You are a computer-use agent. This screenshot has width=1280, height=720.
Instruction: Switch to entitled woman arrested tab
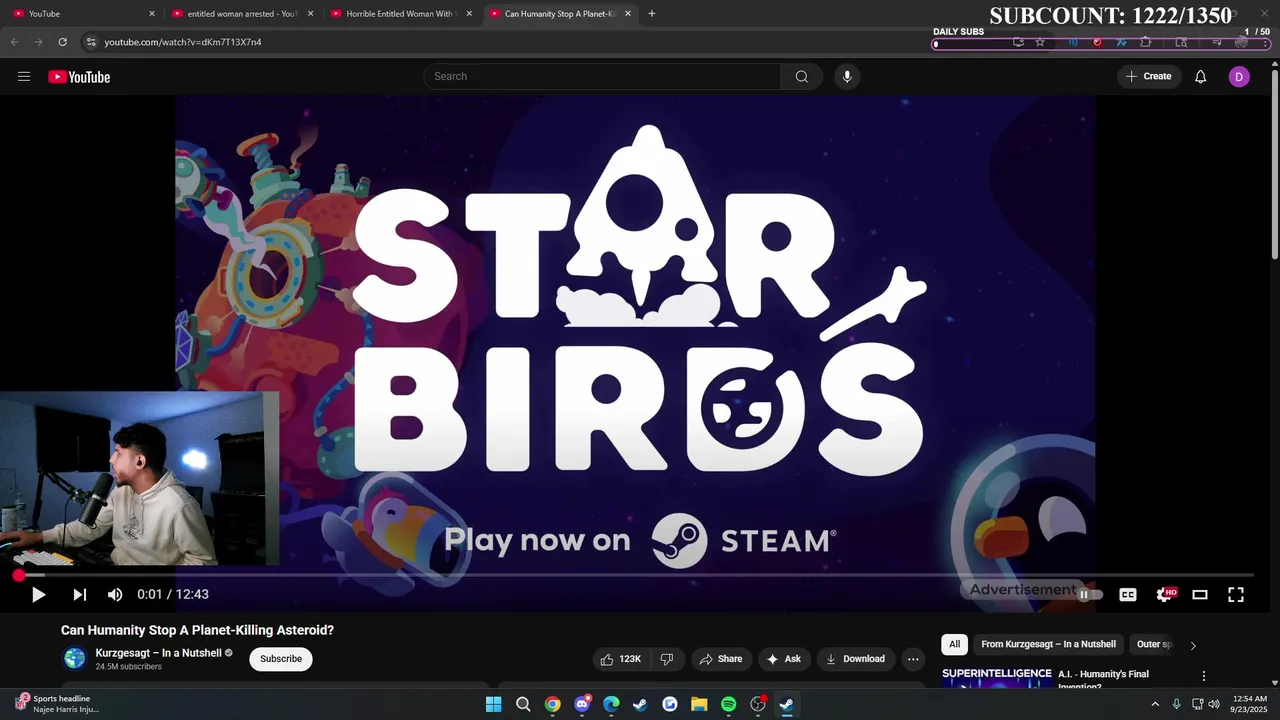[x=242, y=14]
